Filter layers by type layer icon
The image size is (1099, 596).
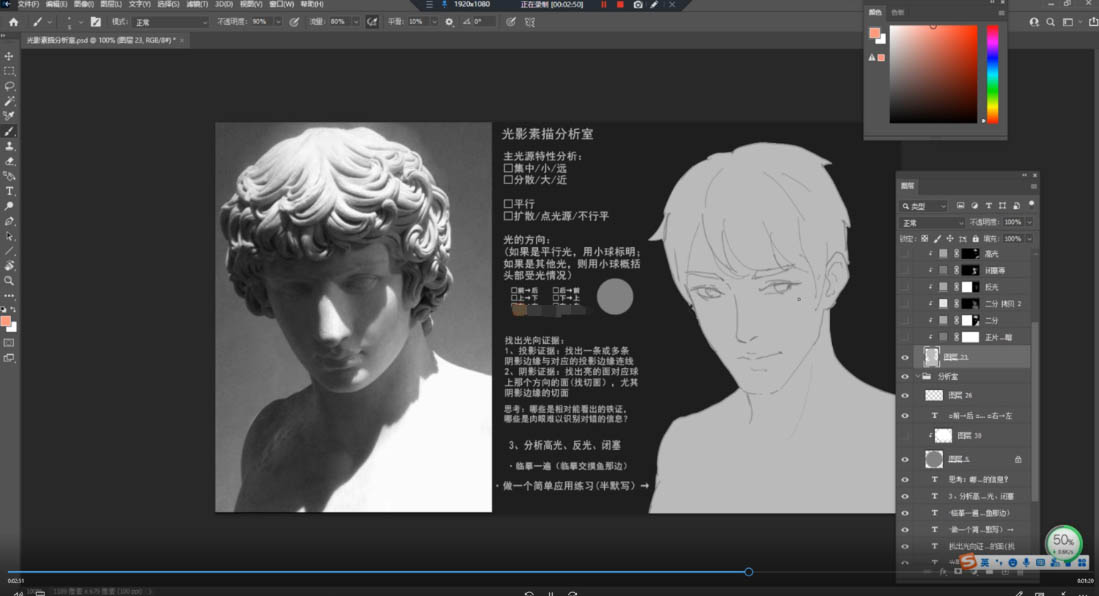988,205
